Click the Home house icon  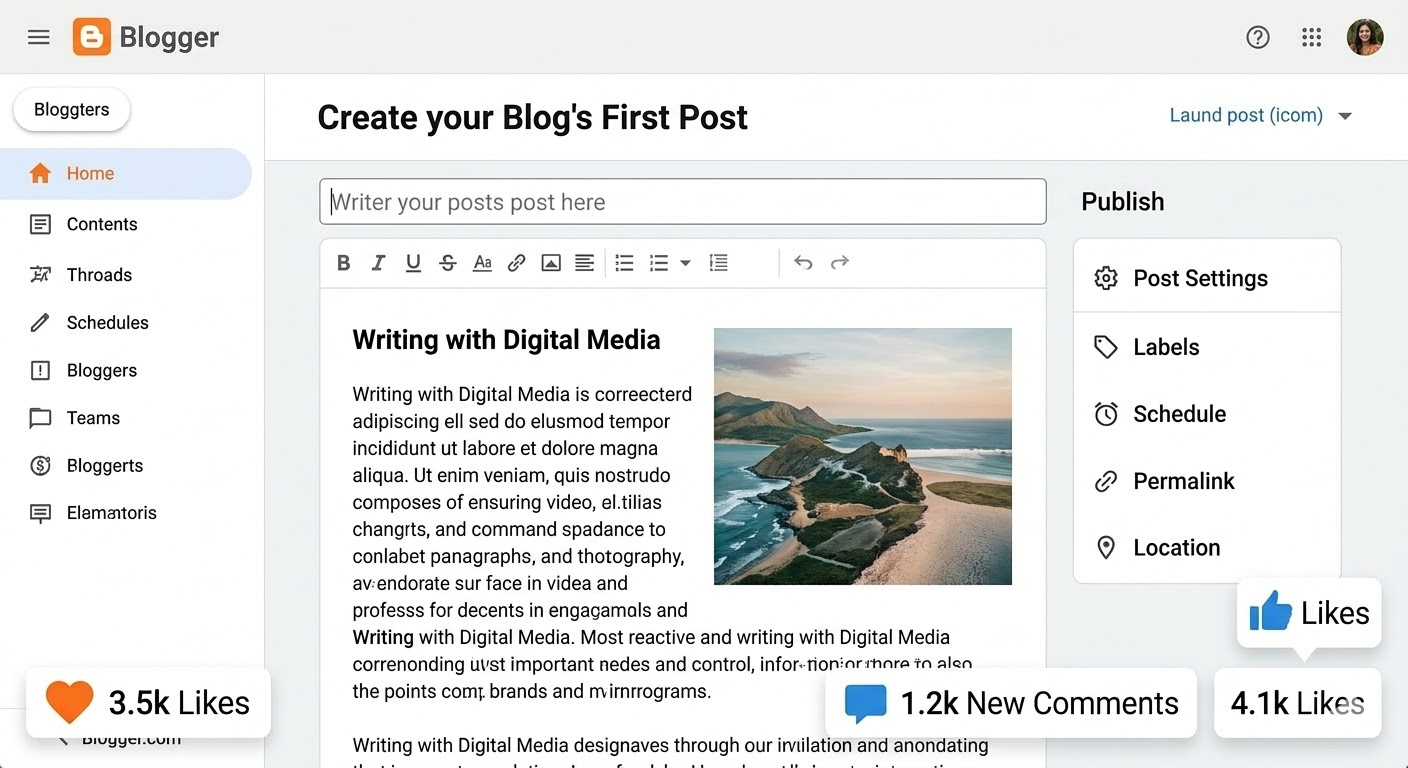point(40,173)
